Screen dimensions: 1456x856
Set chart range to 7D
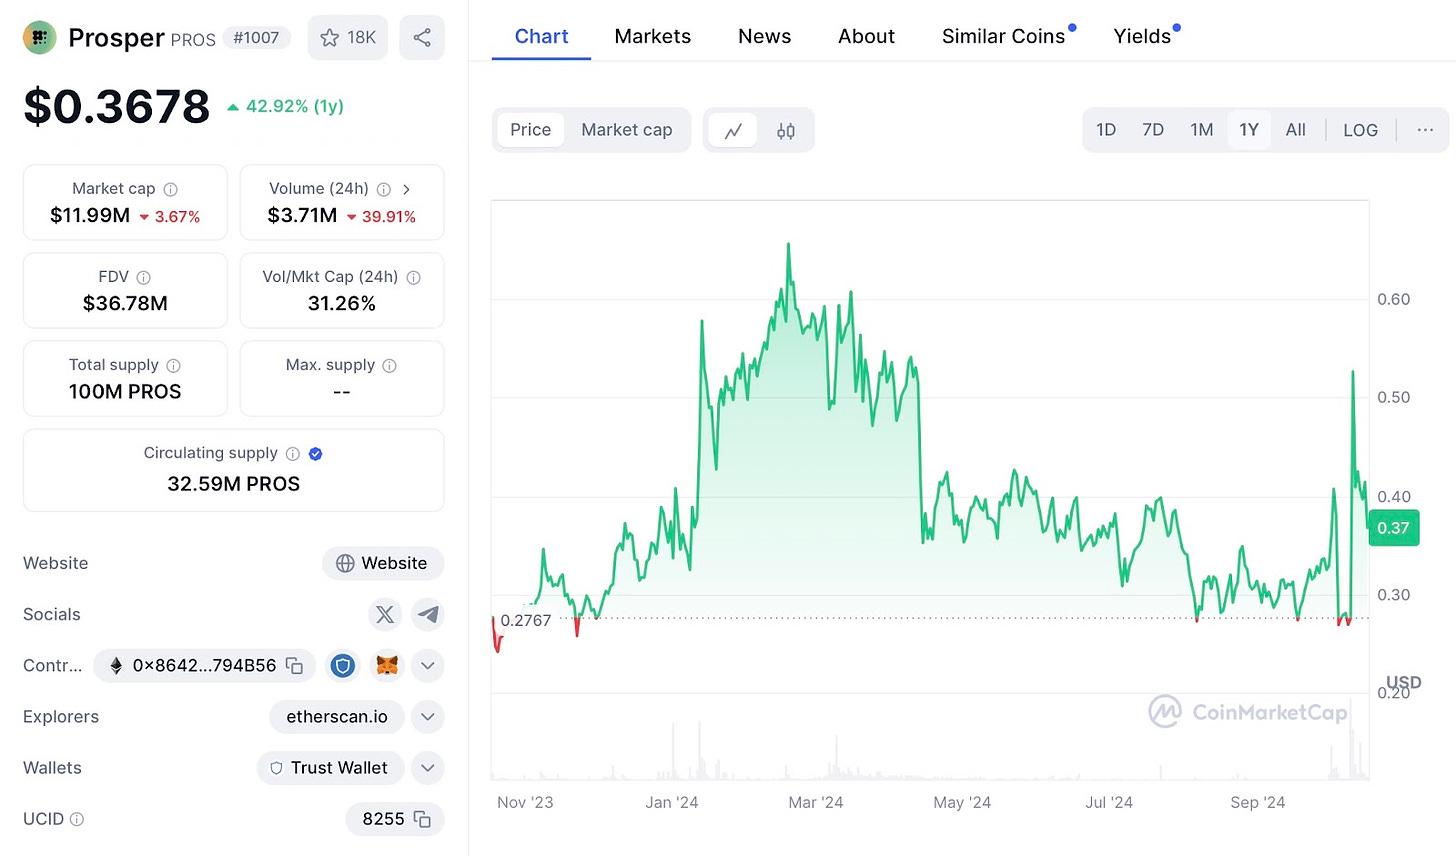point(1153,130)
